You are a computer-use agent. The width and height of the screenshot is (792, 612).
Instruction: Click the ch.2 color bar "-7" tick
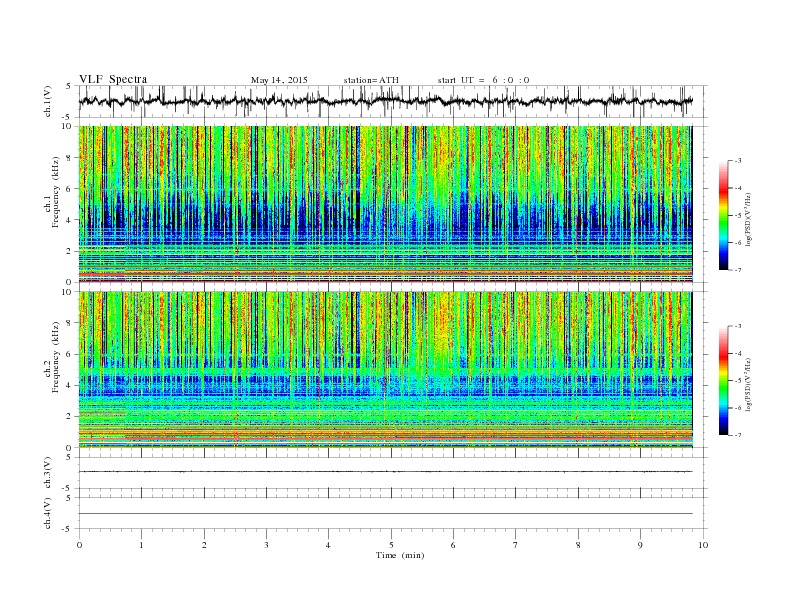click(737, 435)
